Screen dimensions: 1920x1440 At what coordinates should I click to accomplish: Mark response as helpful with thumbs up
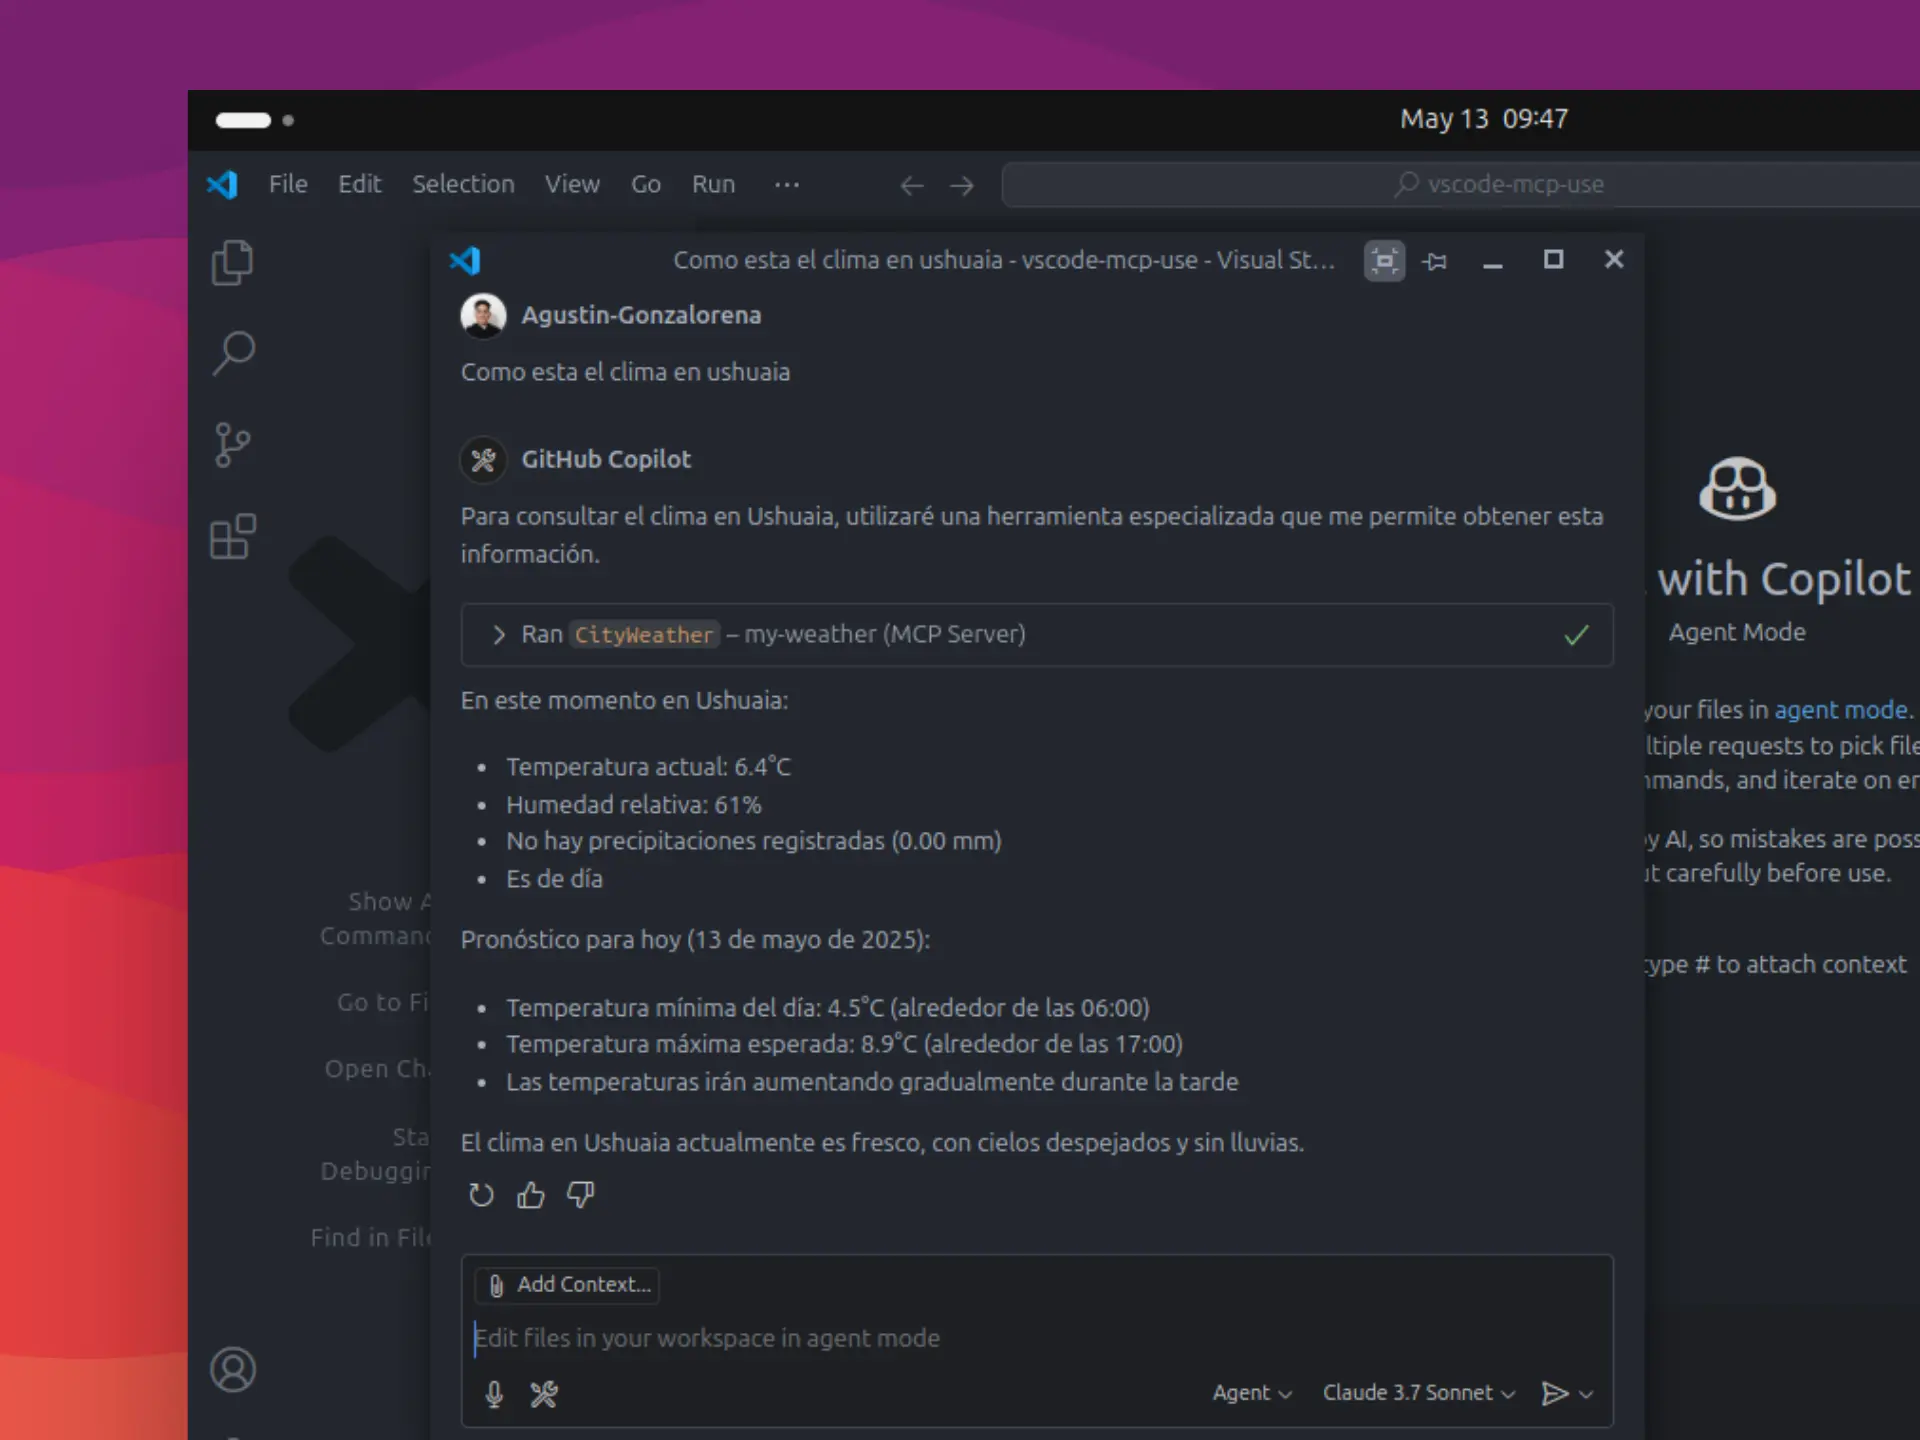pyautogui.click(x=531, y=1195)
